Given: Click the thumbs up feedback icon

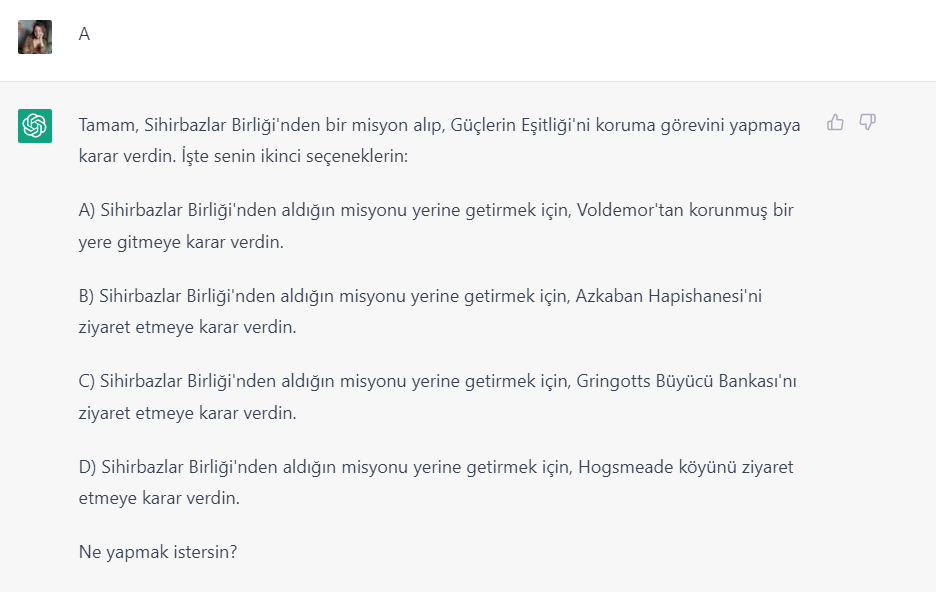Looking at the screenshot, I should (835, 122).
